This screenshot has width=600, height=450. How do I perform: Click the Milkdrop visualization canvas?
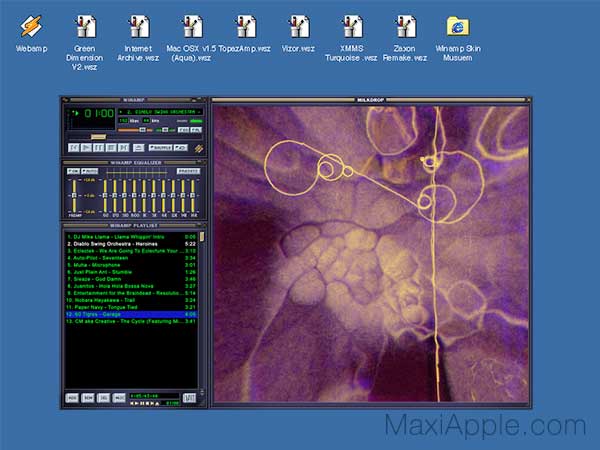(x=371, y=254)
